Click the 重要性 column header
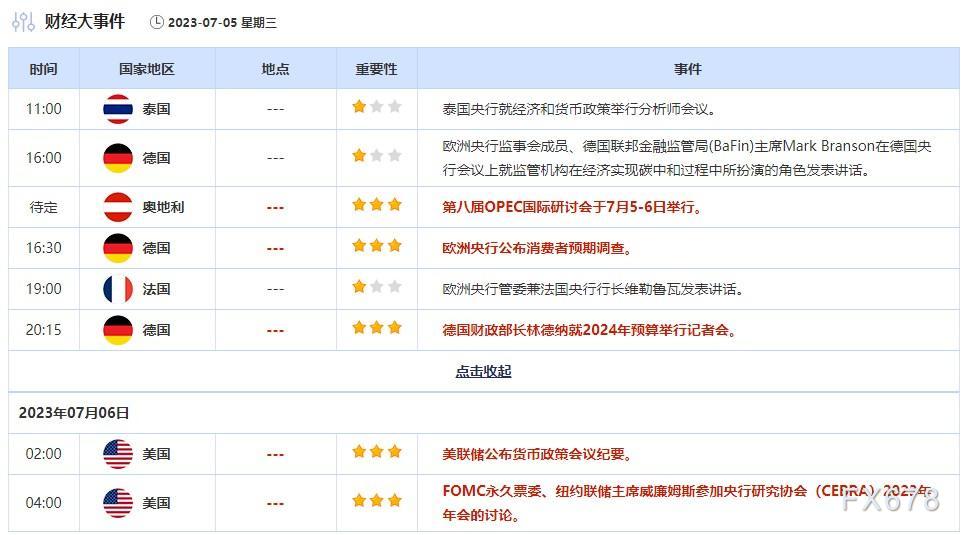The image size is (970, 535). pos(376,69)
